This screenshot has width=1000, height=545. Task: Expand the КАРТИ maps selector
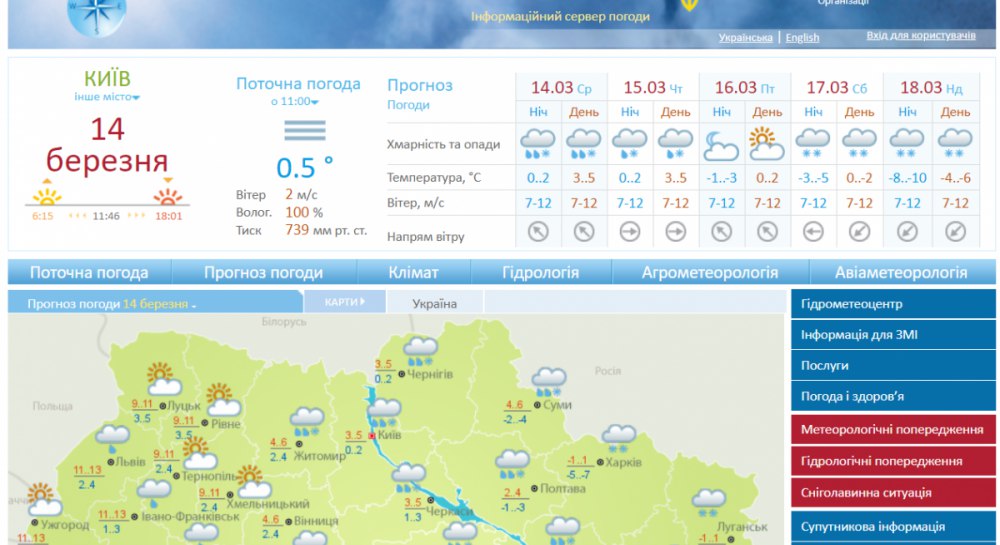click(x=344, y=302)
